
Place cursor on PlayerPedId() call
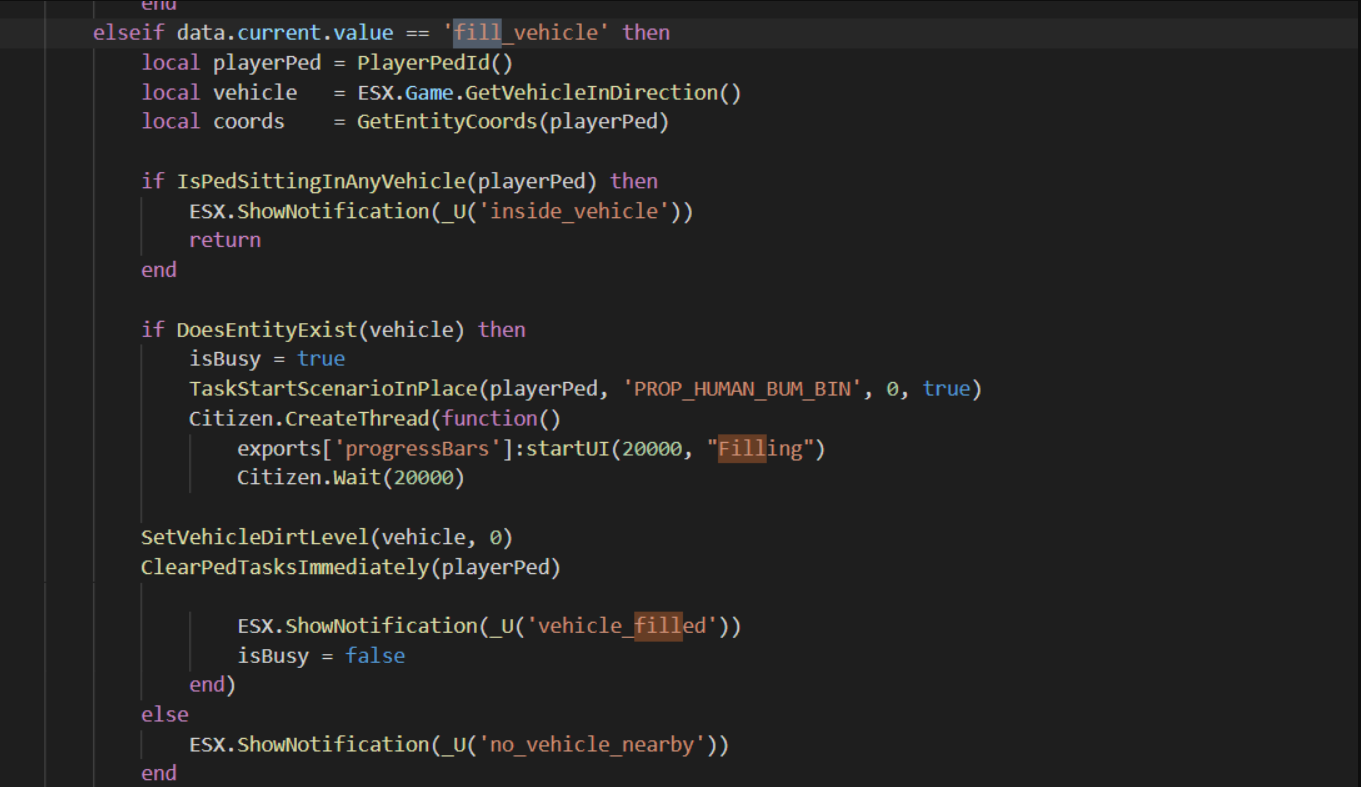434,63
